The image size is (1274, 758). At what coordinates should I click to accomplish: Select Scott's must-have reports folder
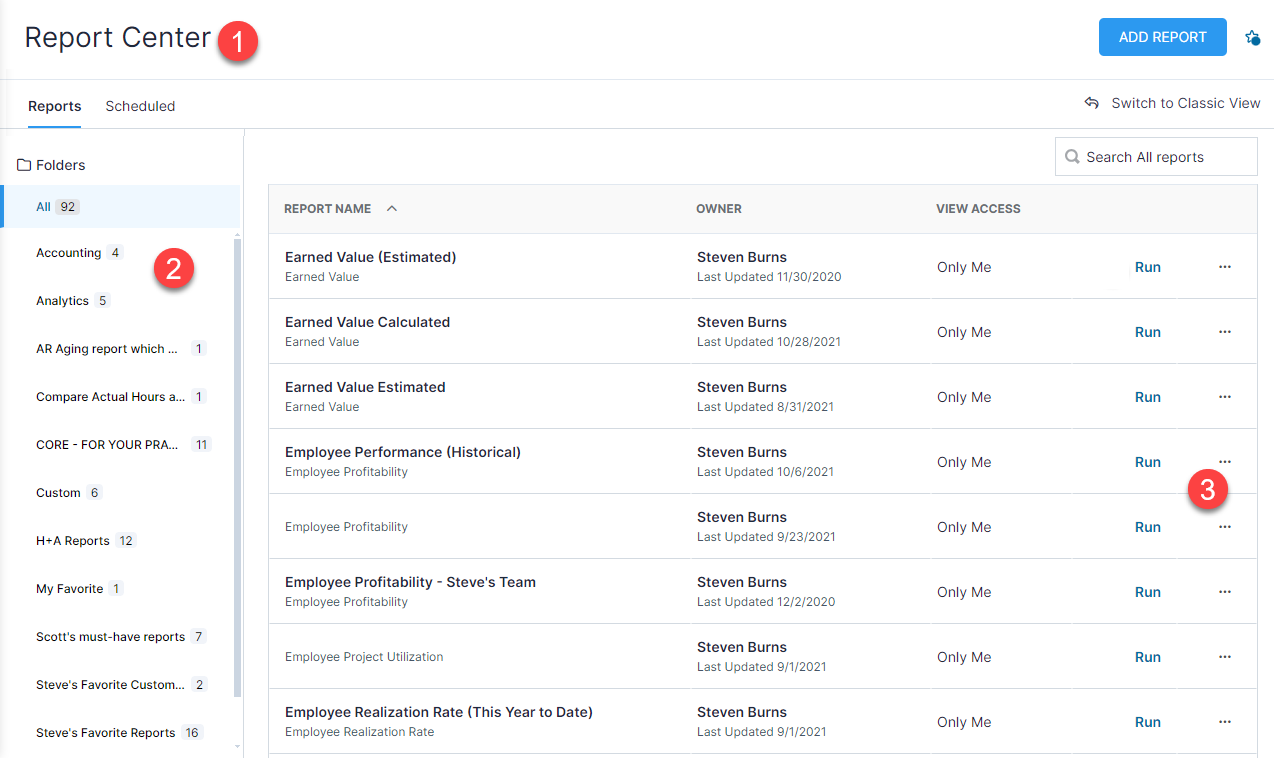[110, 637]
